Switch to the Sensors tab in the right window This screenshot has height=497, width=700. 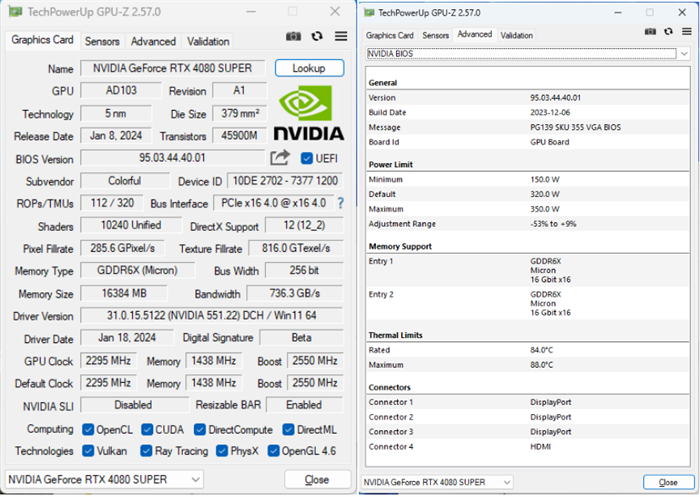(435, 35)
